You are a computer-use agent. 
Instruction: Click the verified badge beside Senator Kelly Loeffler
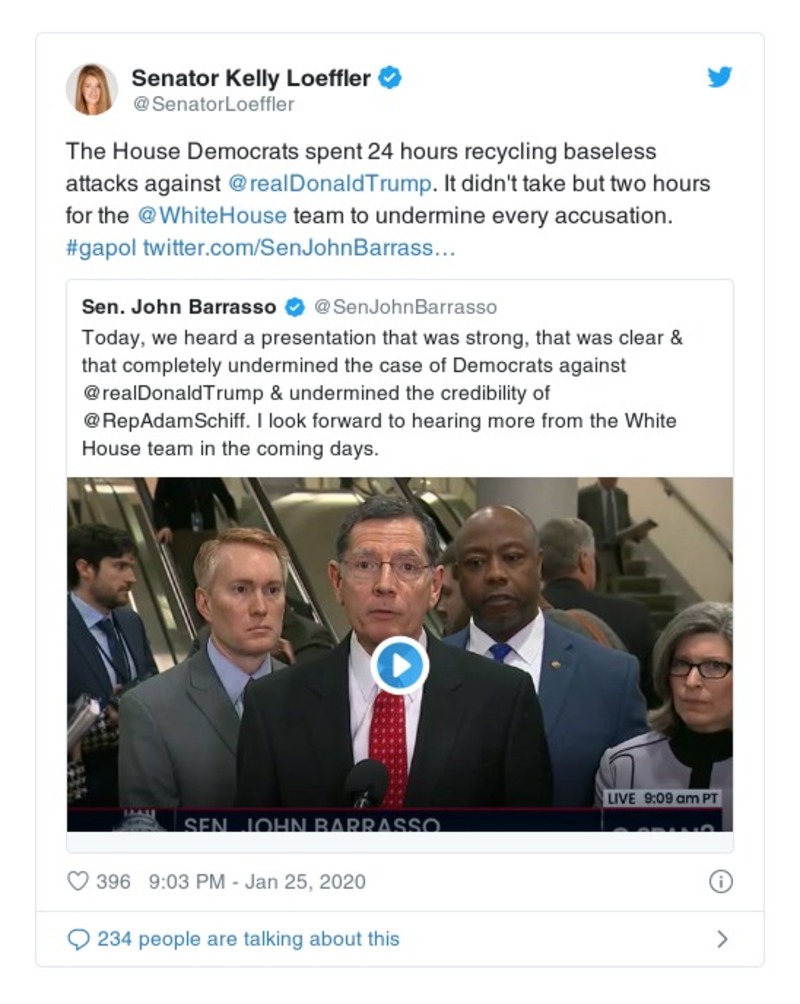pos(390,78)
